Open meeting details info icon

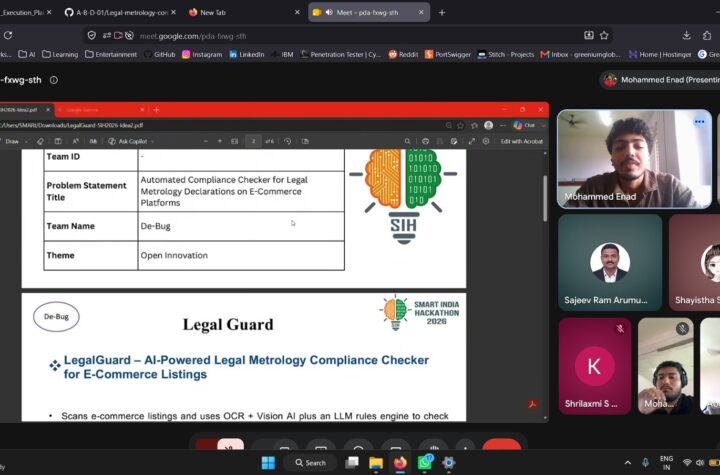click(x=54, y=80)
